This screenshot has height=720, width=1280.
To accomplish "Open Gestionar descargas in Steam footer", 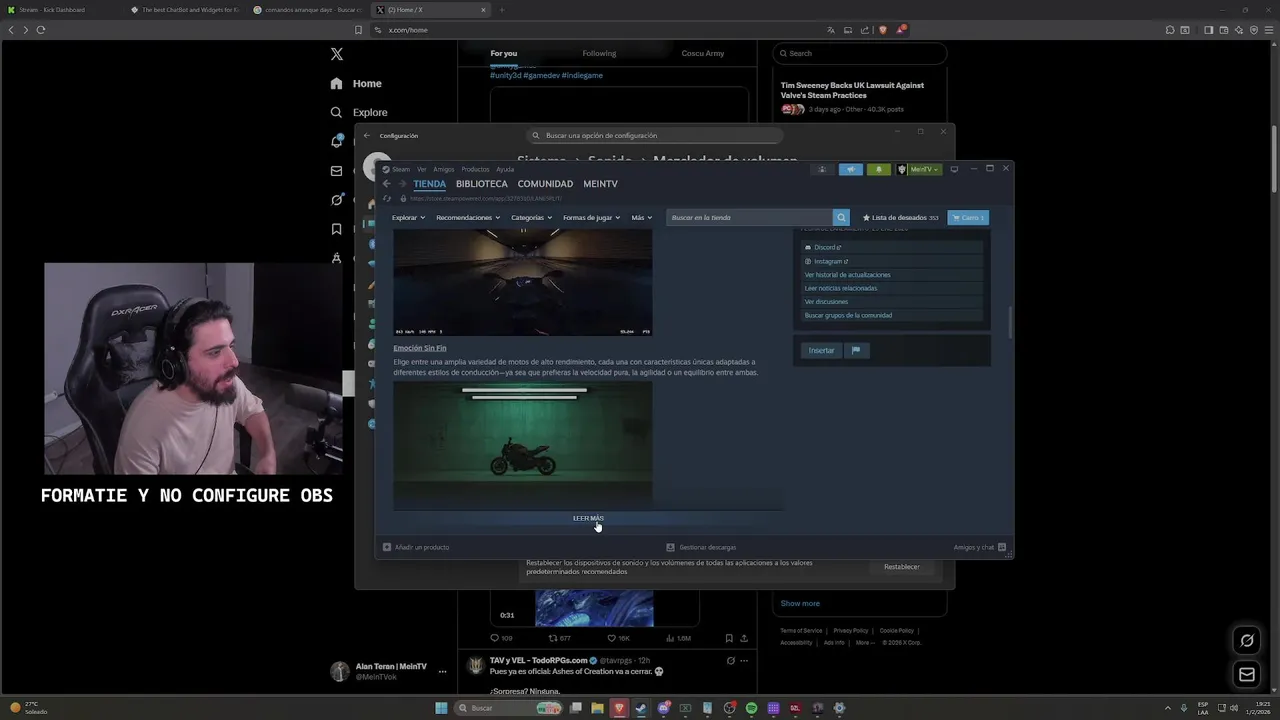I will click(701, 547).
